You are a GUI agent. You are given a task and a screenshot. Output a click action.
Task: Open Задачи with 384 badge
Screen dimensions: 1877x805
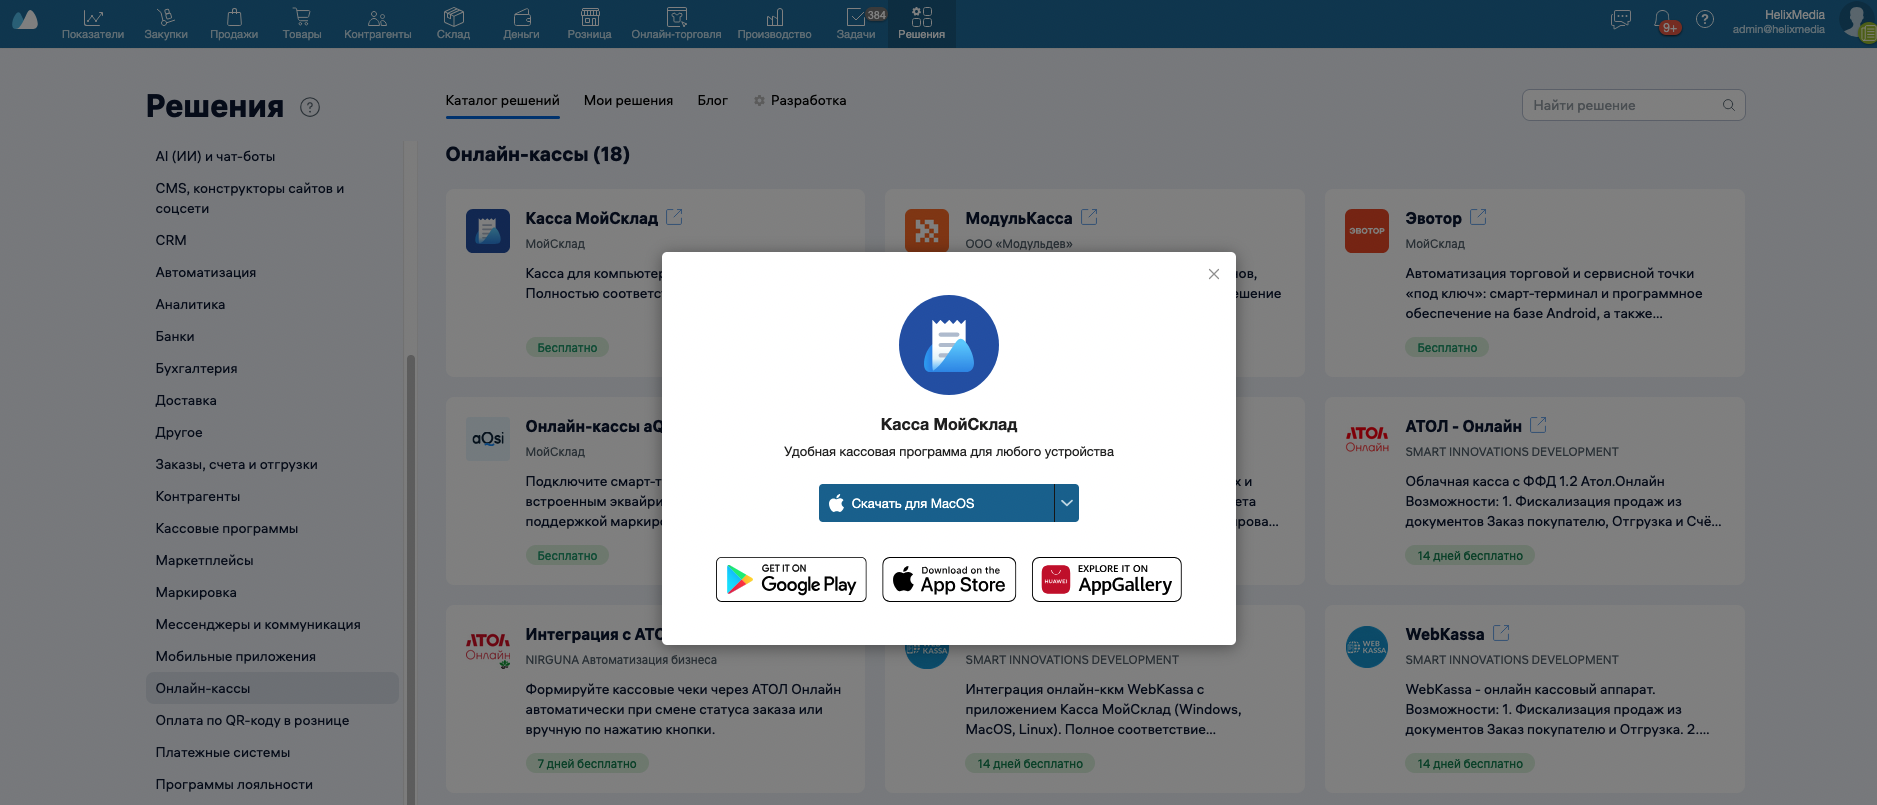[857, 24]
